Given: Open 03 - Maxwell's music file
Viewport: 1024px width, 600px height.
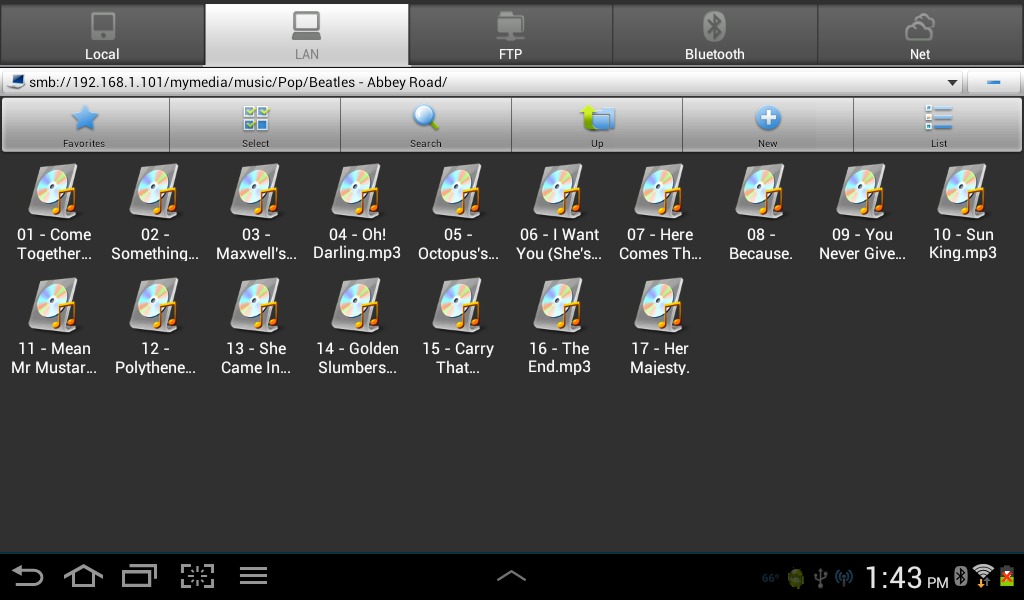Looking at the screenshot, I should (256, 212).
